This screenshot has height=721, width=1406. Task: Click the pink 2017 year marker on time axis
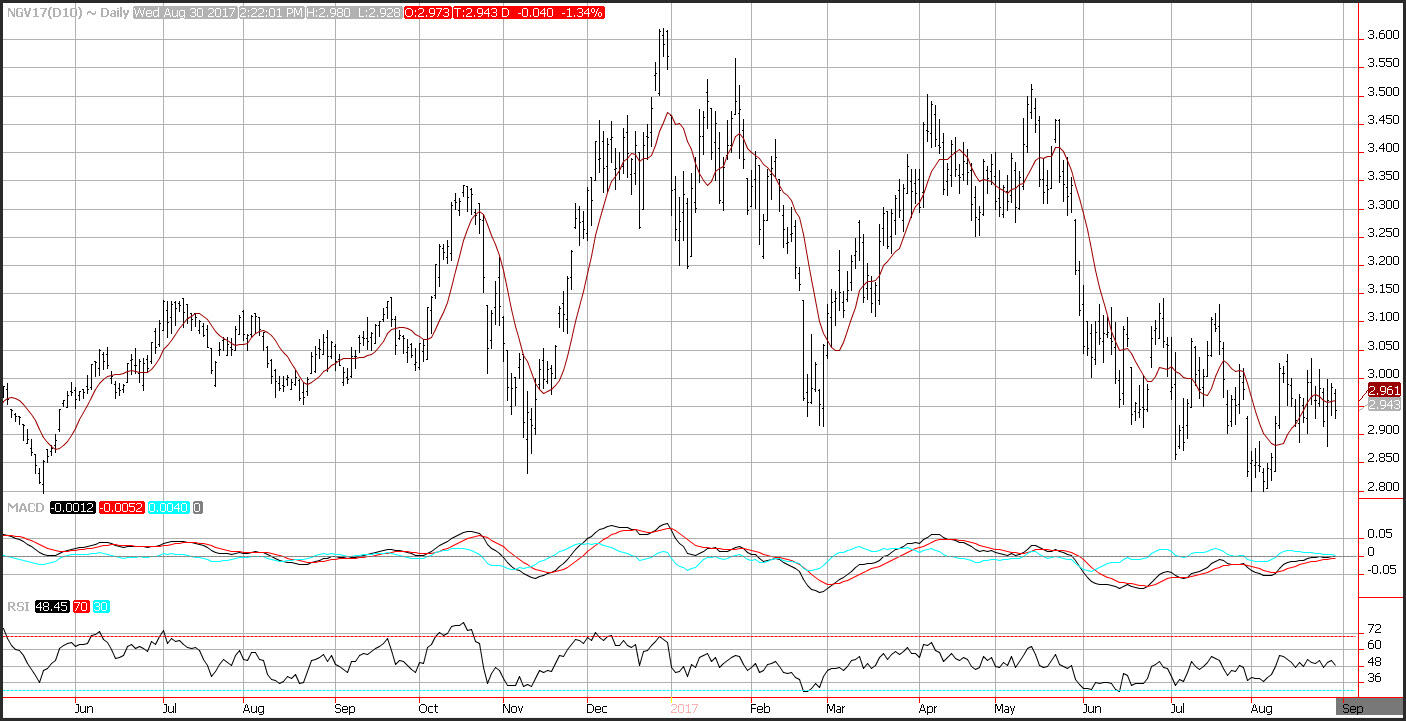pyautogui.click(x=684, y=708)
